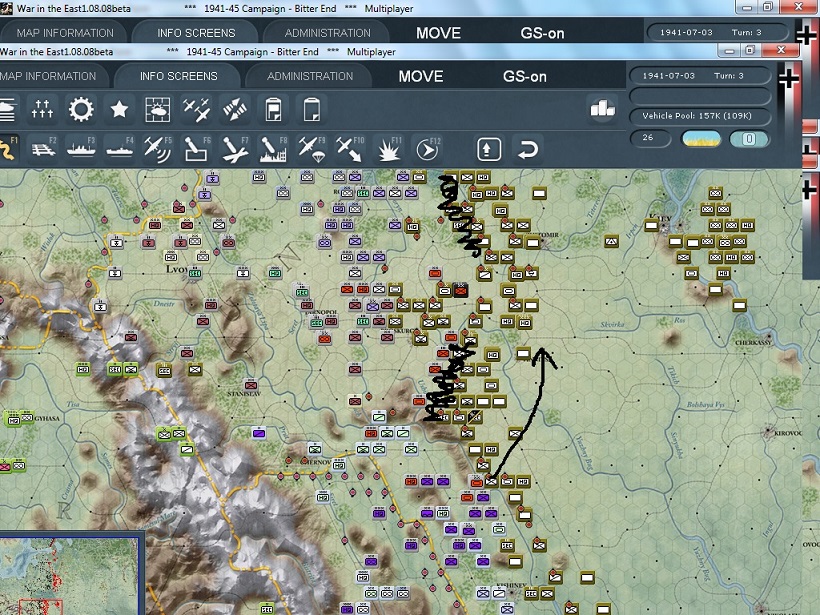Click F12 end turn icon
820x615 pixels.
pos(427,149)
